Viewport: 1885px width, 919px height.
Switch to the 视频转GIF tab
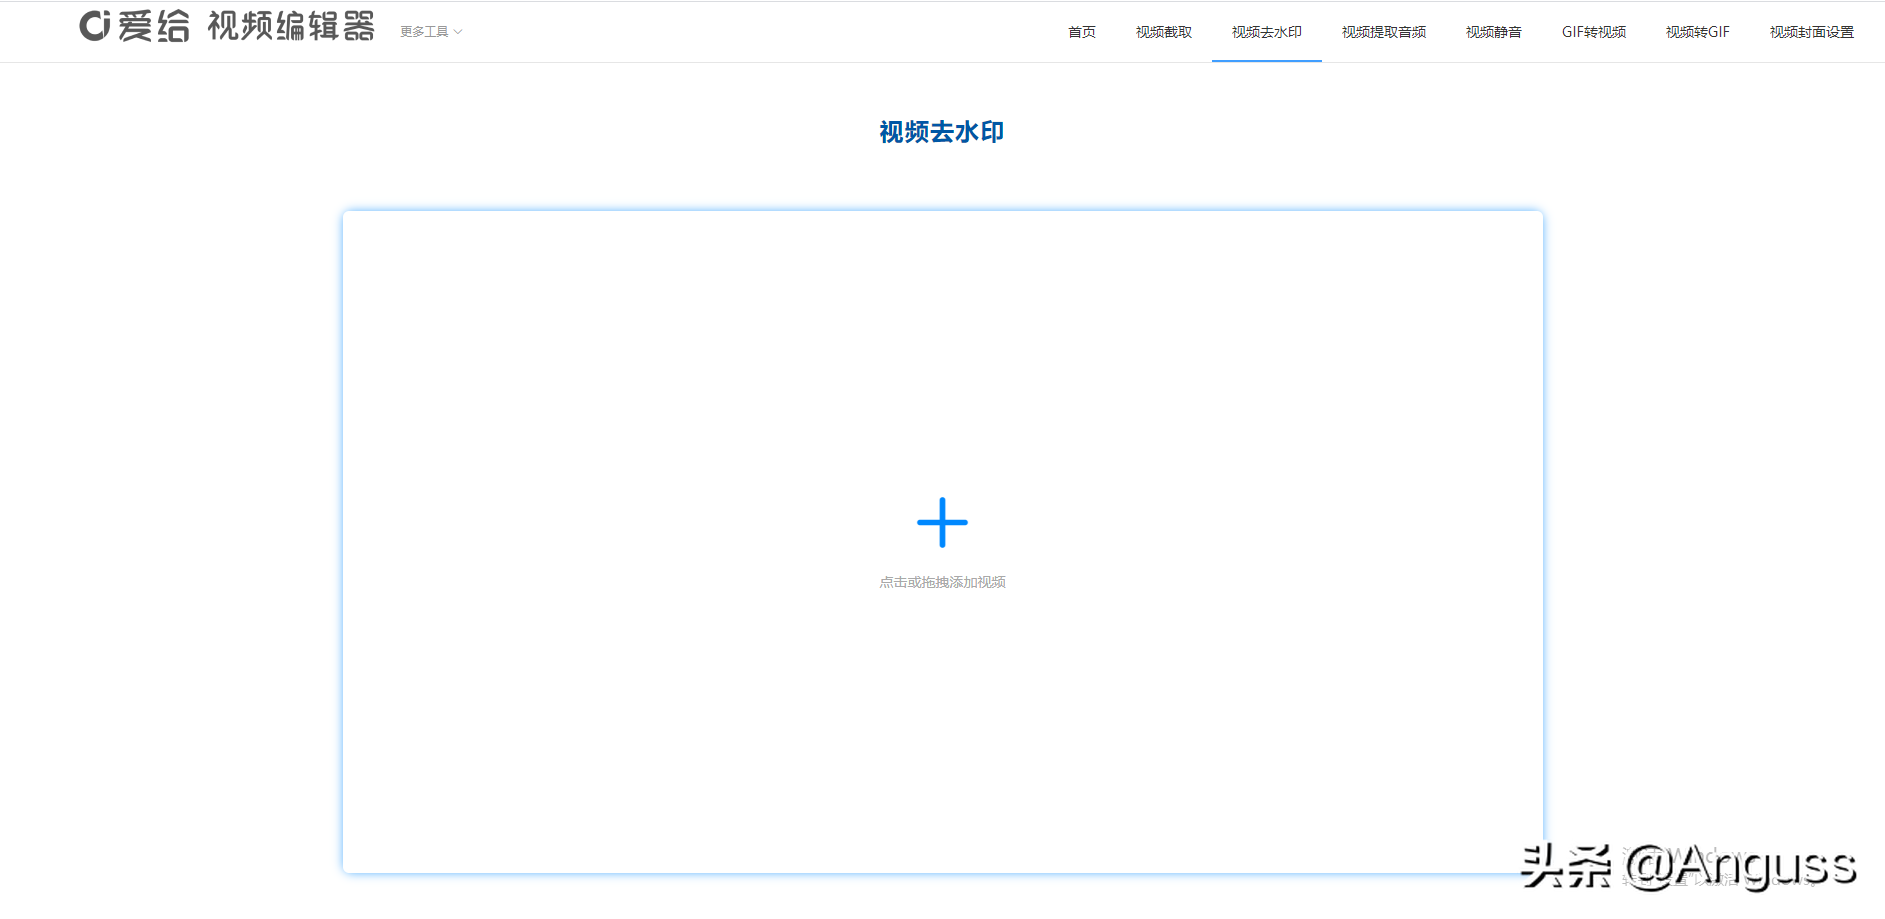coord(1697,32)
